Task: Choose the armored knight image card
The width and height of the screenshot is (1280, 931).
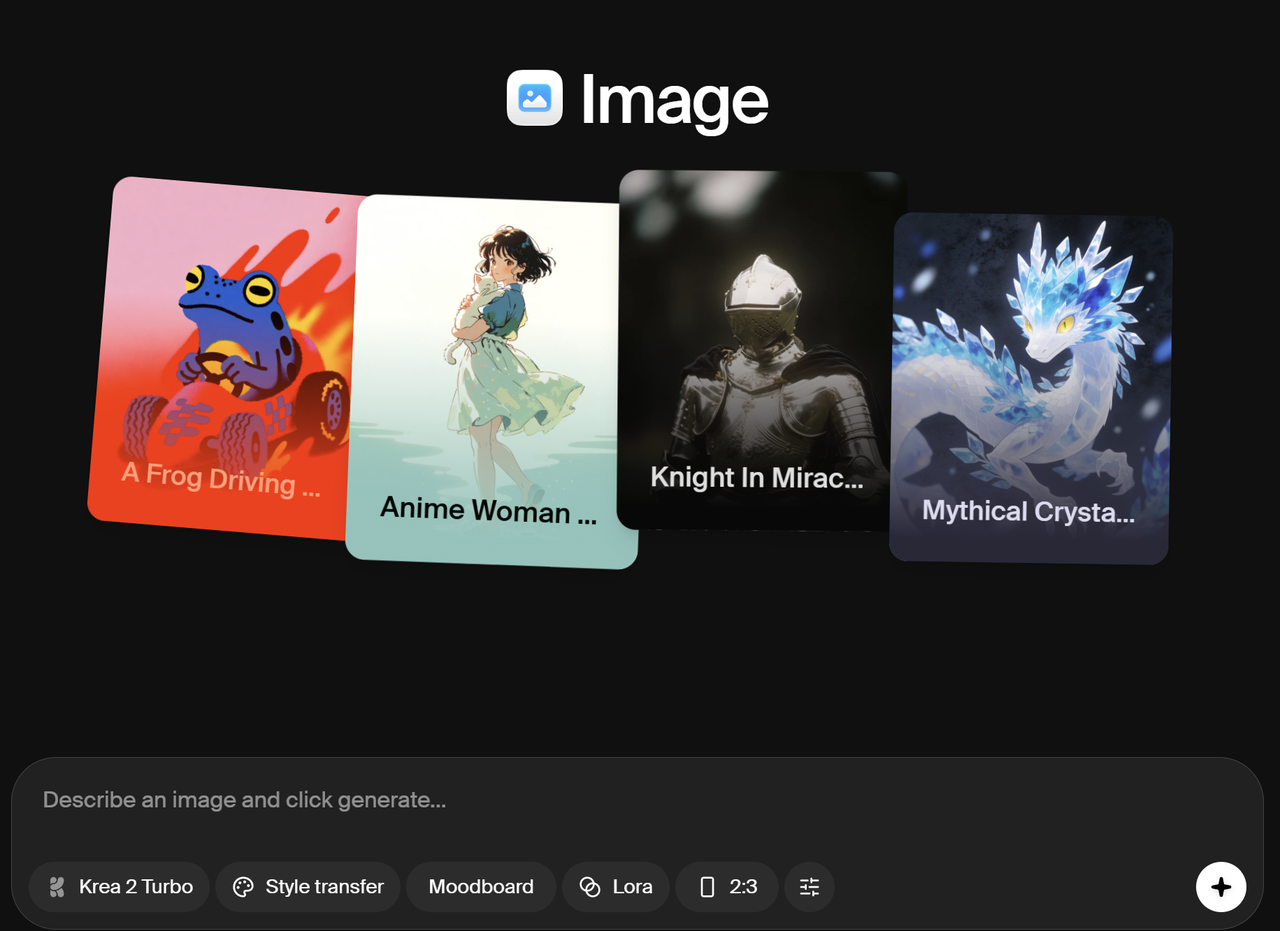Action: pyautogui.click(x=762, y=350)
